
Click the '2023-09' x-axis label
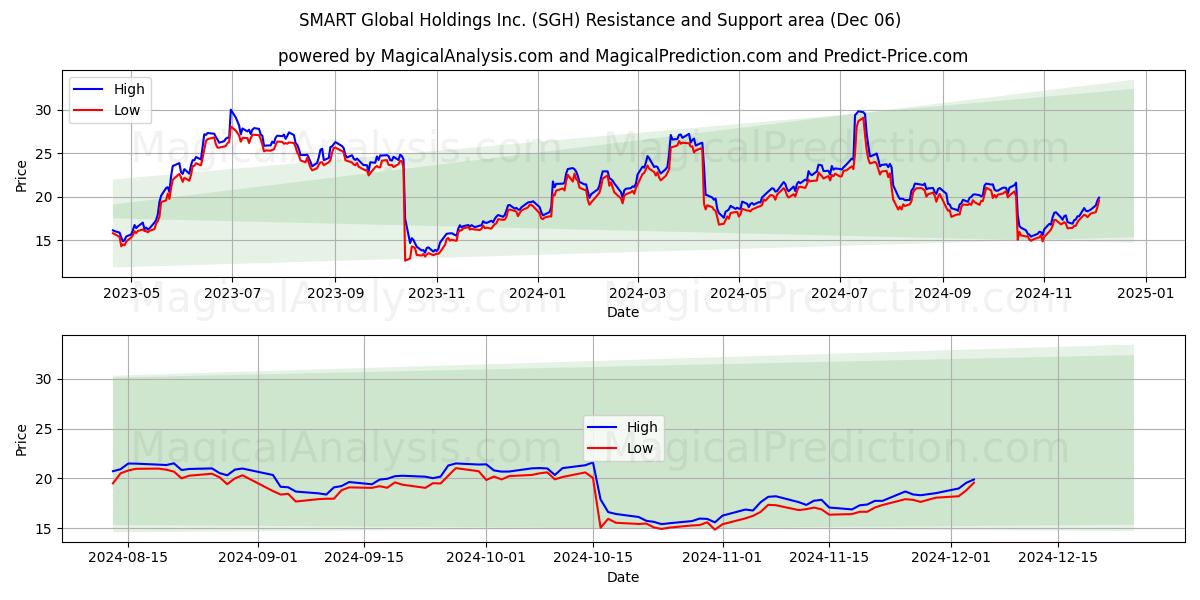(335, 293)
